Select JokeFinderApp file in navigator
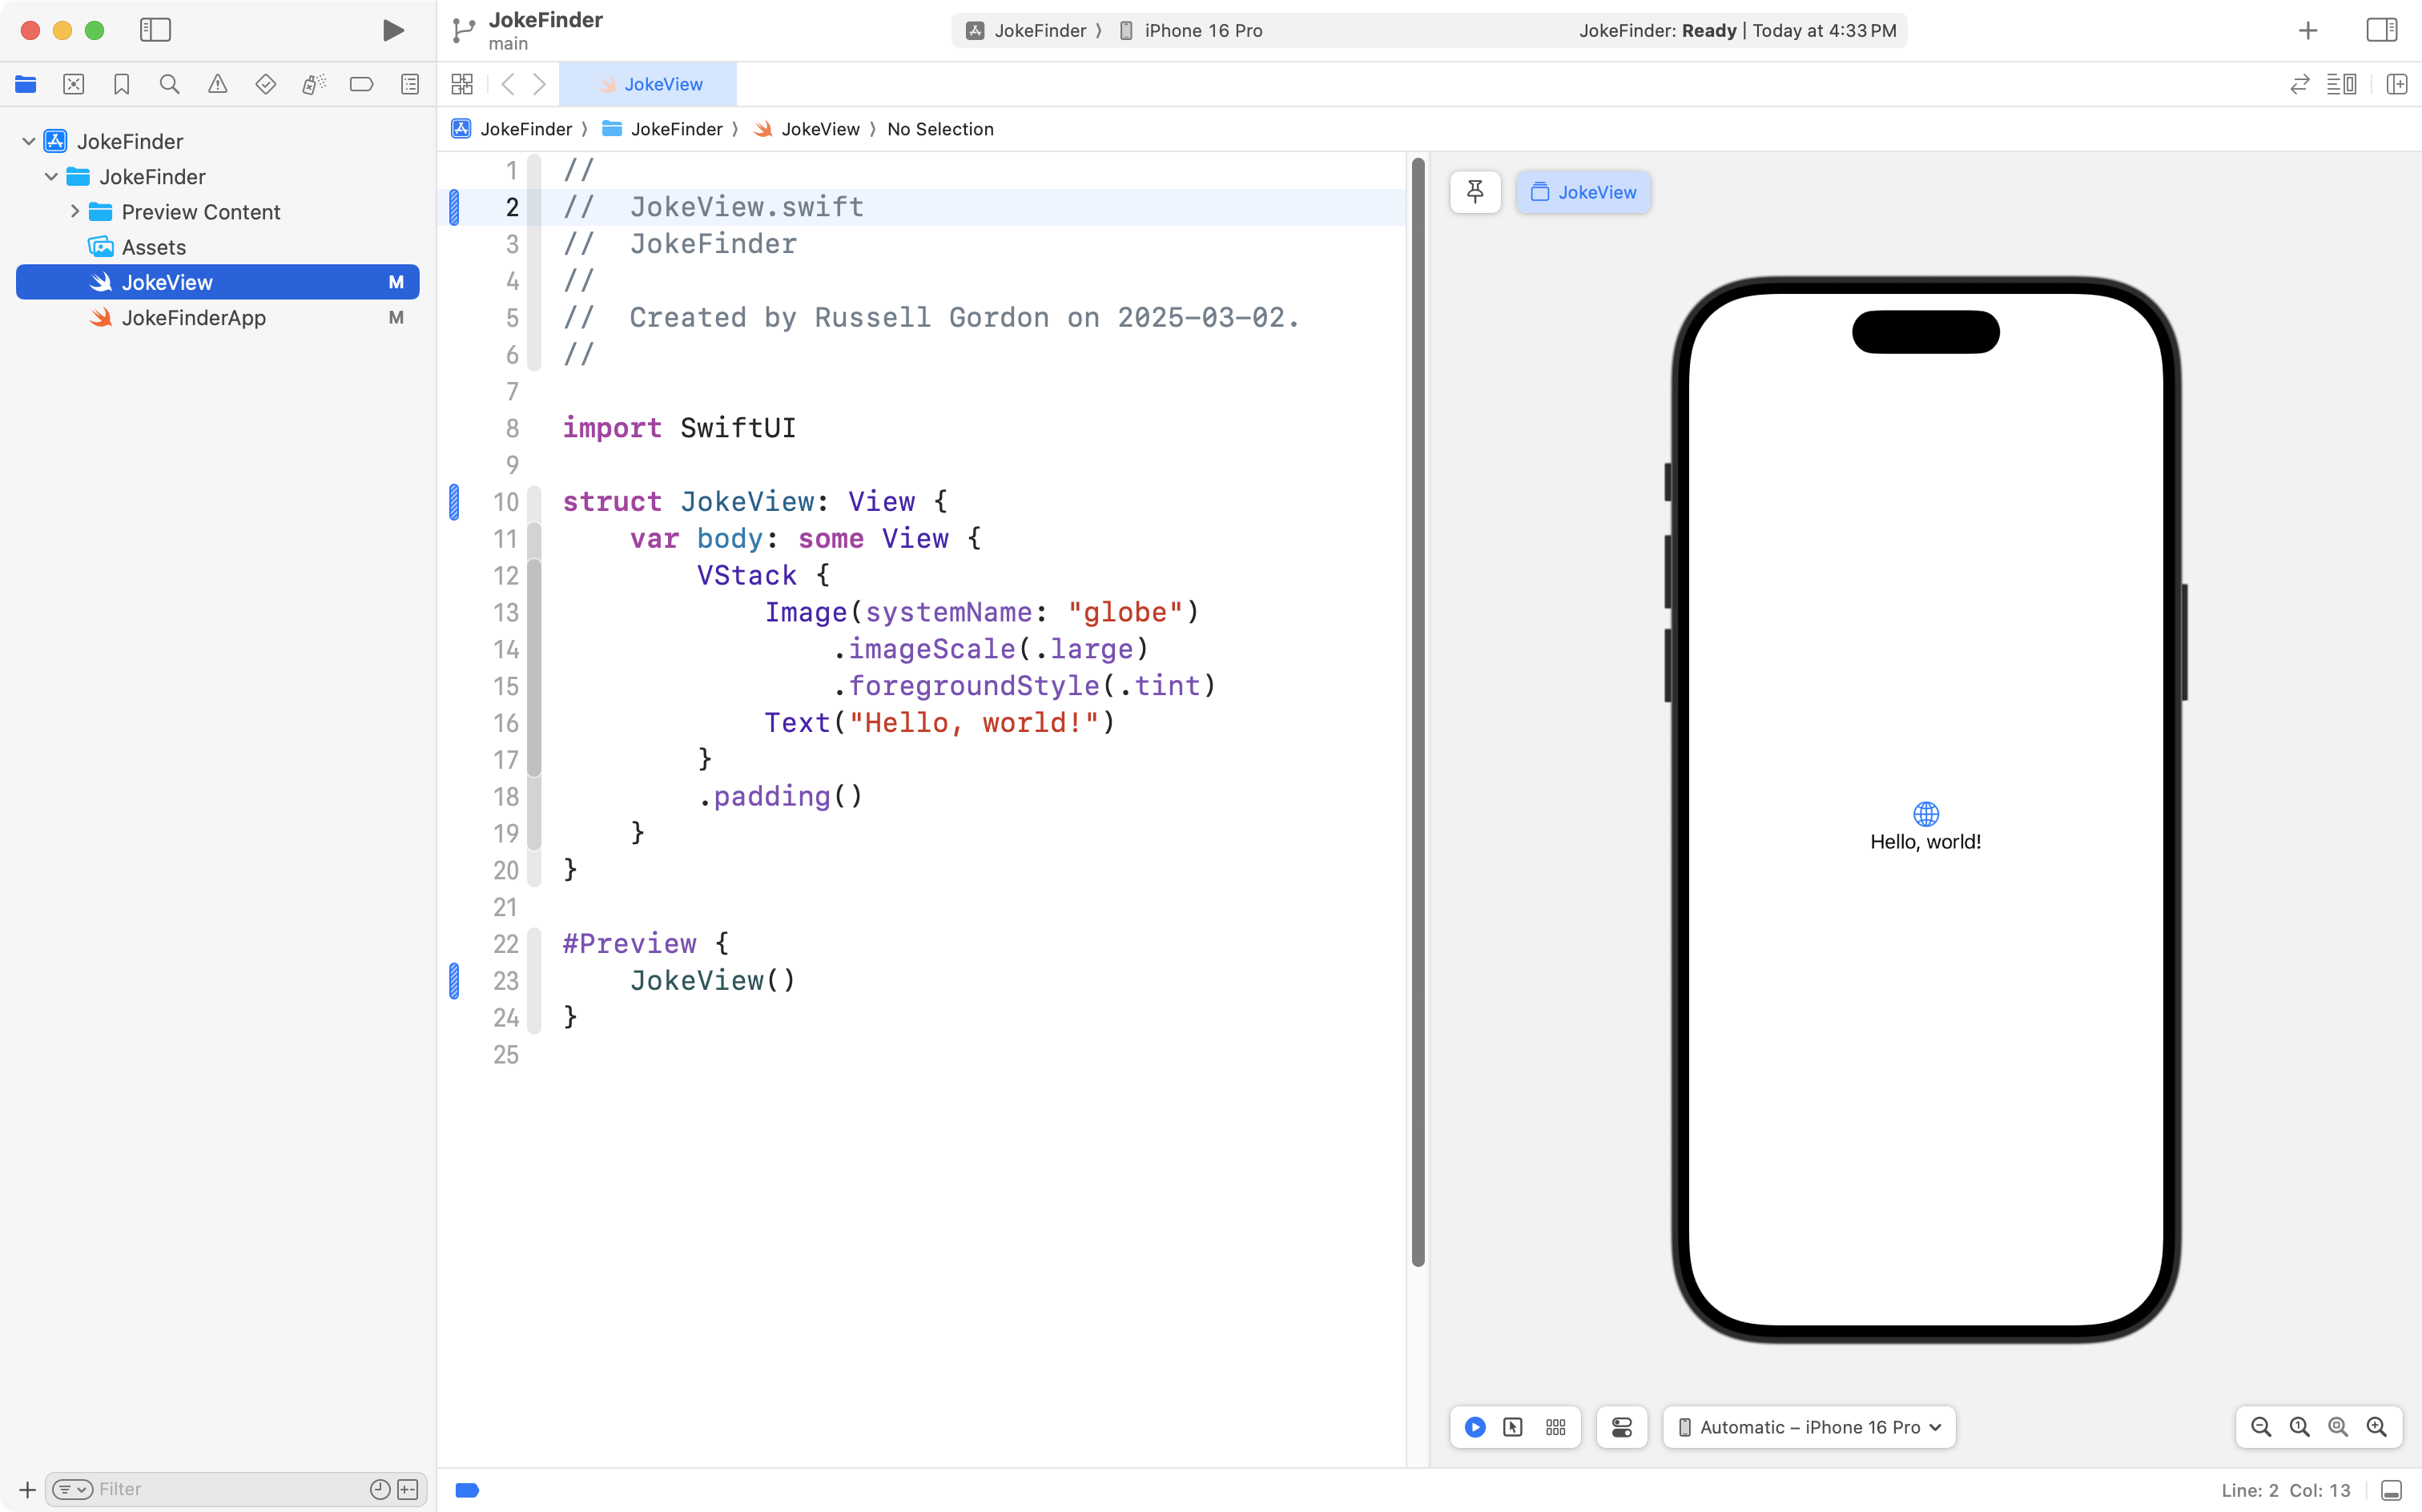The width and height of the screenshot is (2422, 1512). pos(193,318)
